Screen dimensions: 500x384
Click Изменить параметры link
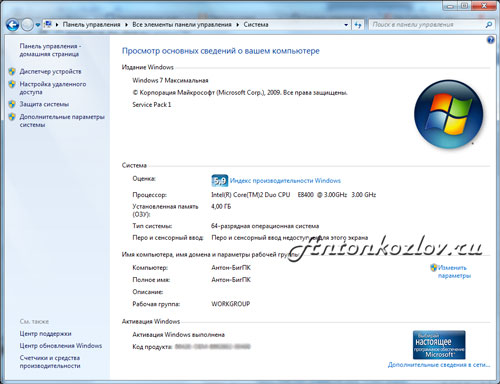click(x=454, y=272)
